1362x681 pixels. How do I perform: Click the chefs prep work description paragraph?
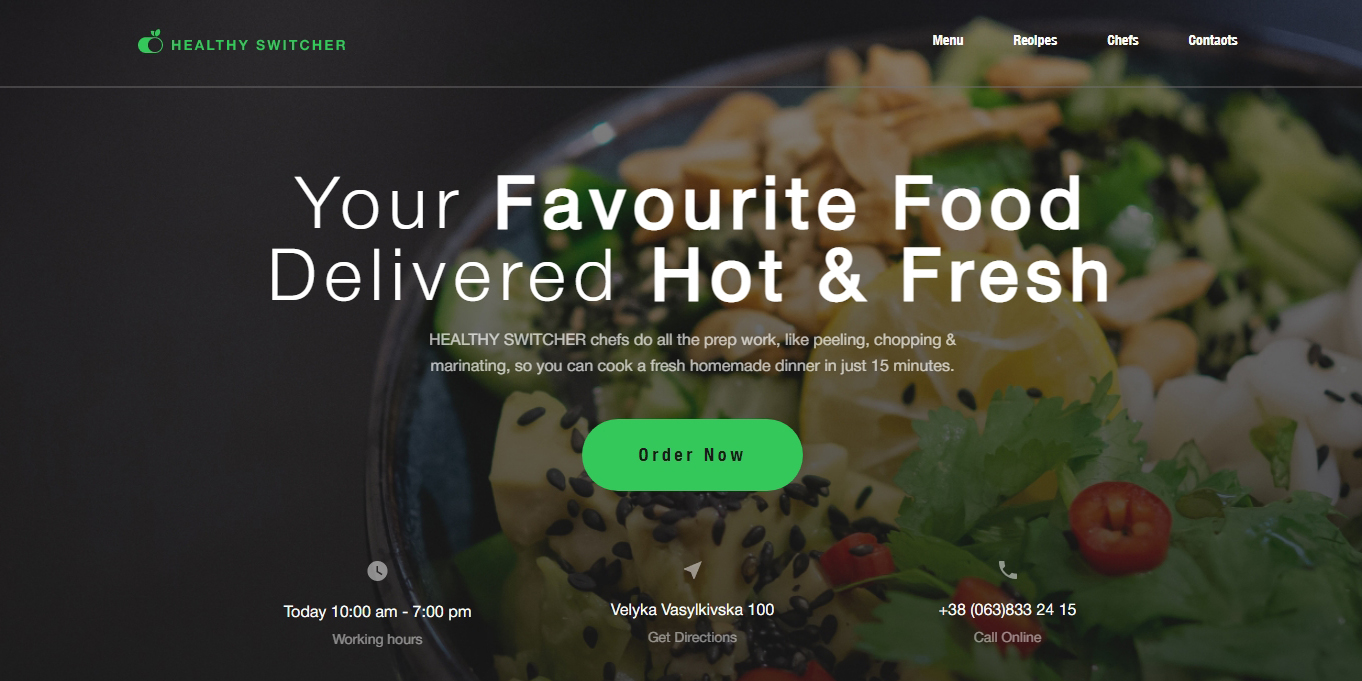[x=692, y=352]
